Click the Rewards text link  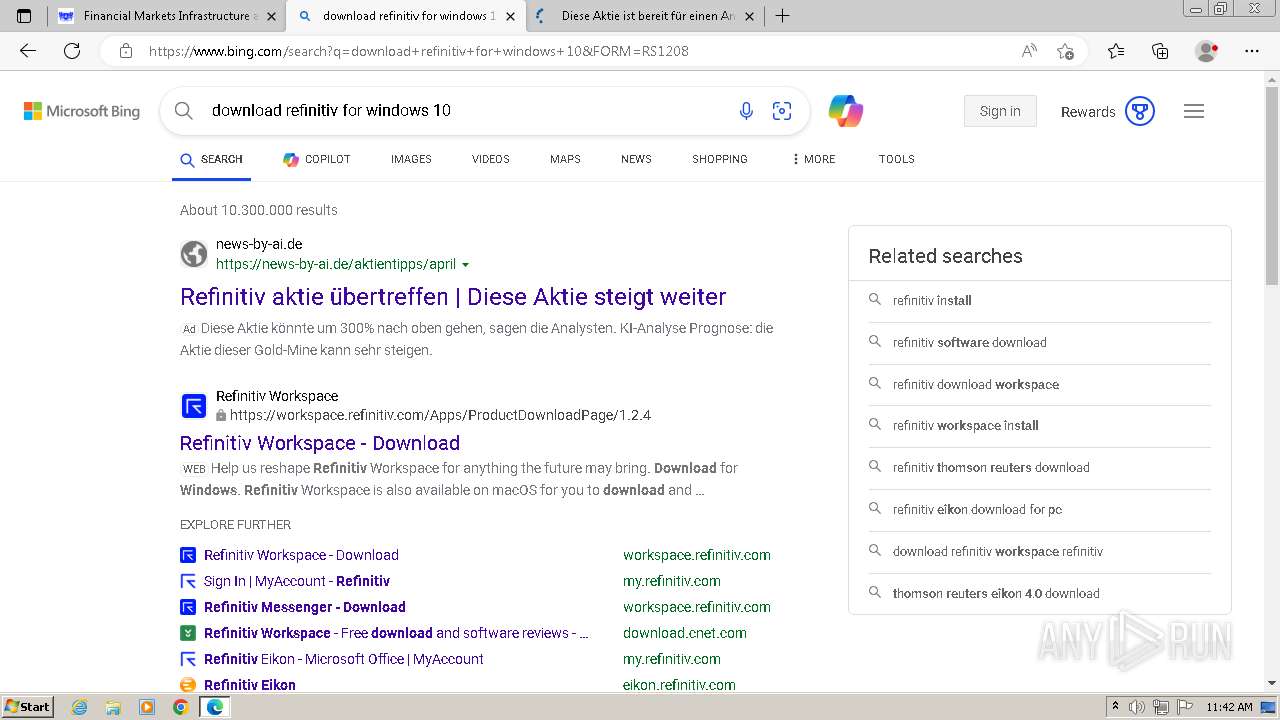[x=1088, y=112]
